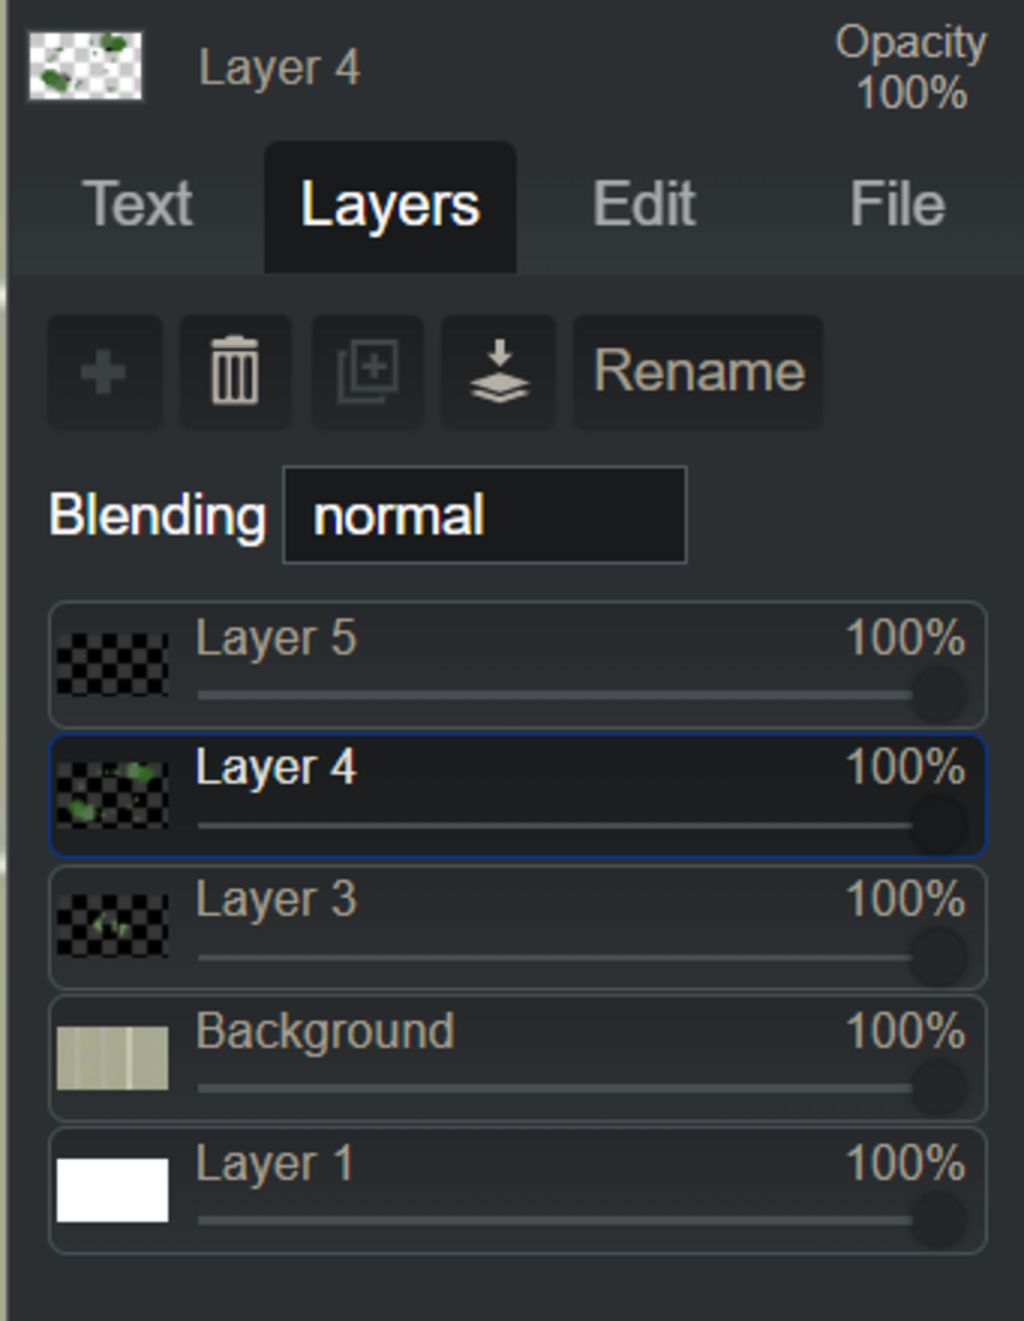Click the current layer preview thumbnail at top
This screenshot has width=1024, height=1321.
point(85,66)
